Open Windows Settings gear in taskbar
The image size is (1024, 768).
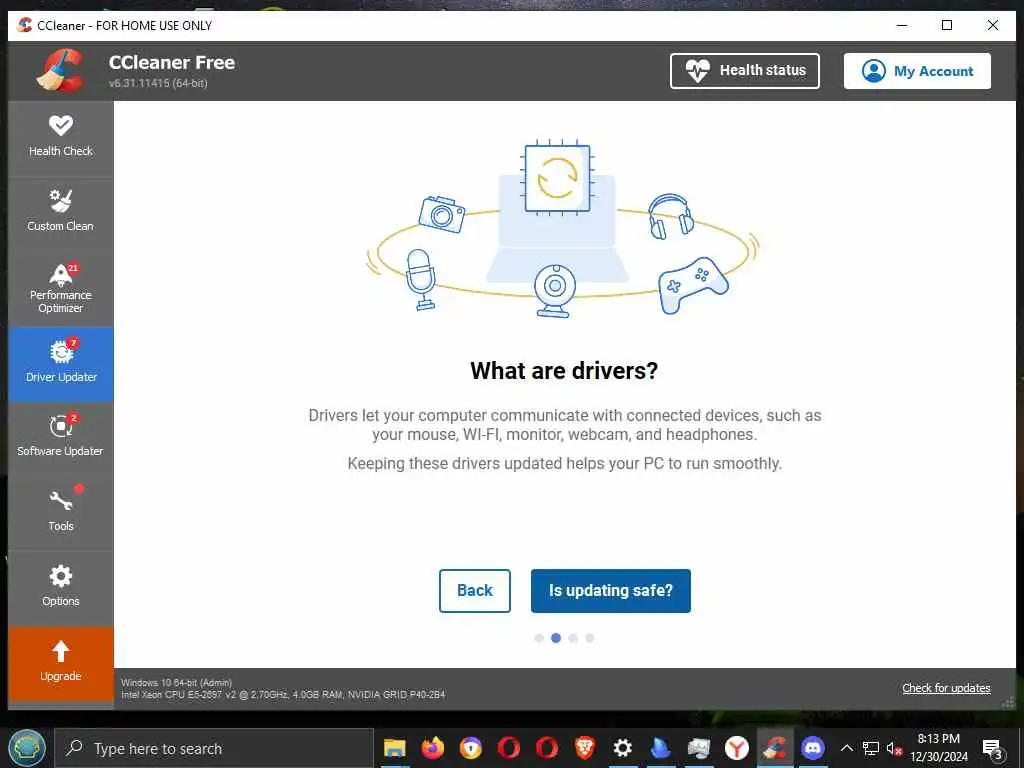coord(622,748)
